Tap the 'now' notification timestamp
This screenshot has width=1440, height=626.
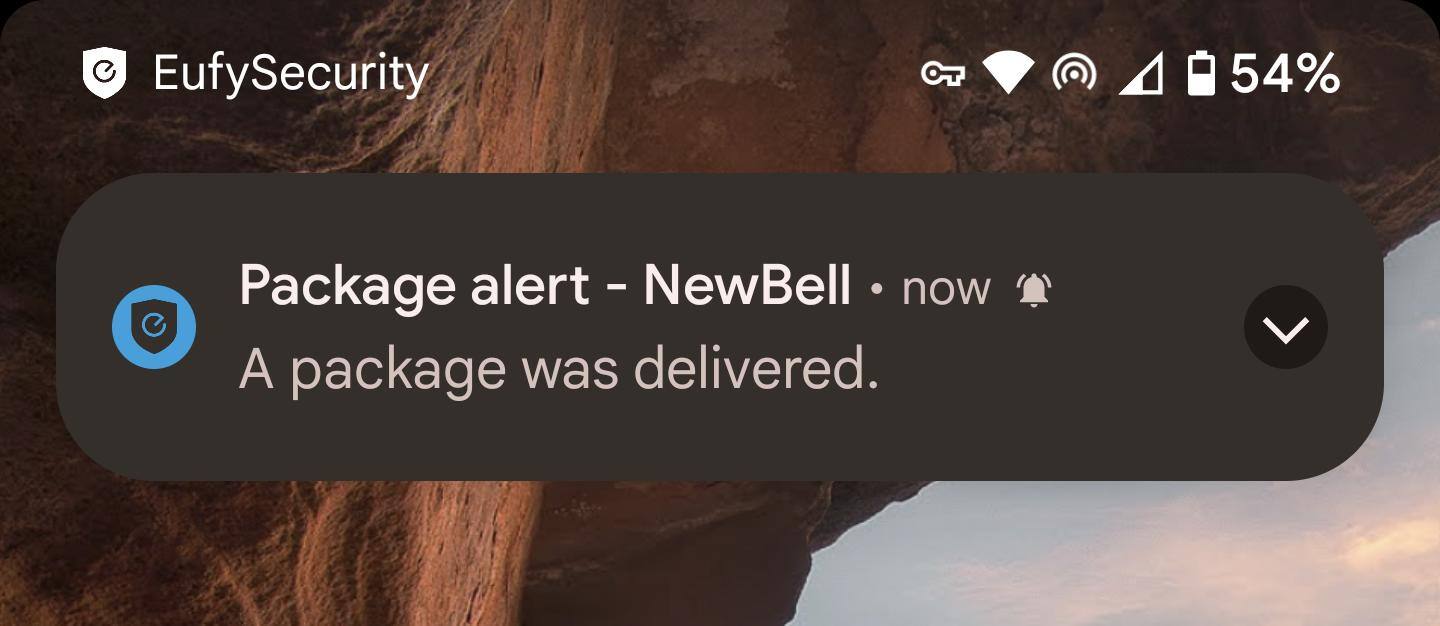pos(946,290)
